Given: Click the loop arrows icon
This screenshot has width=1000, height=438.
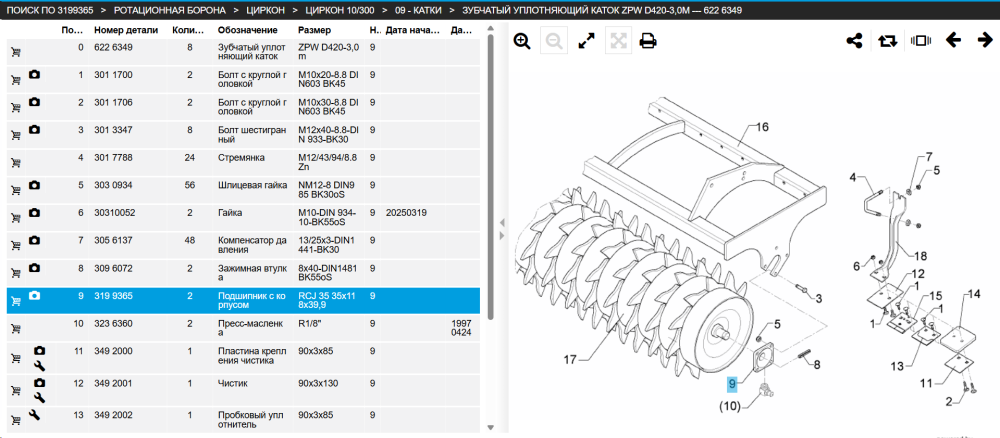Looking at the screenshot, I should click(x=887, y=41).
